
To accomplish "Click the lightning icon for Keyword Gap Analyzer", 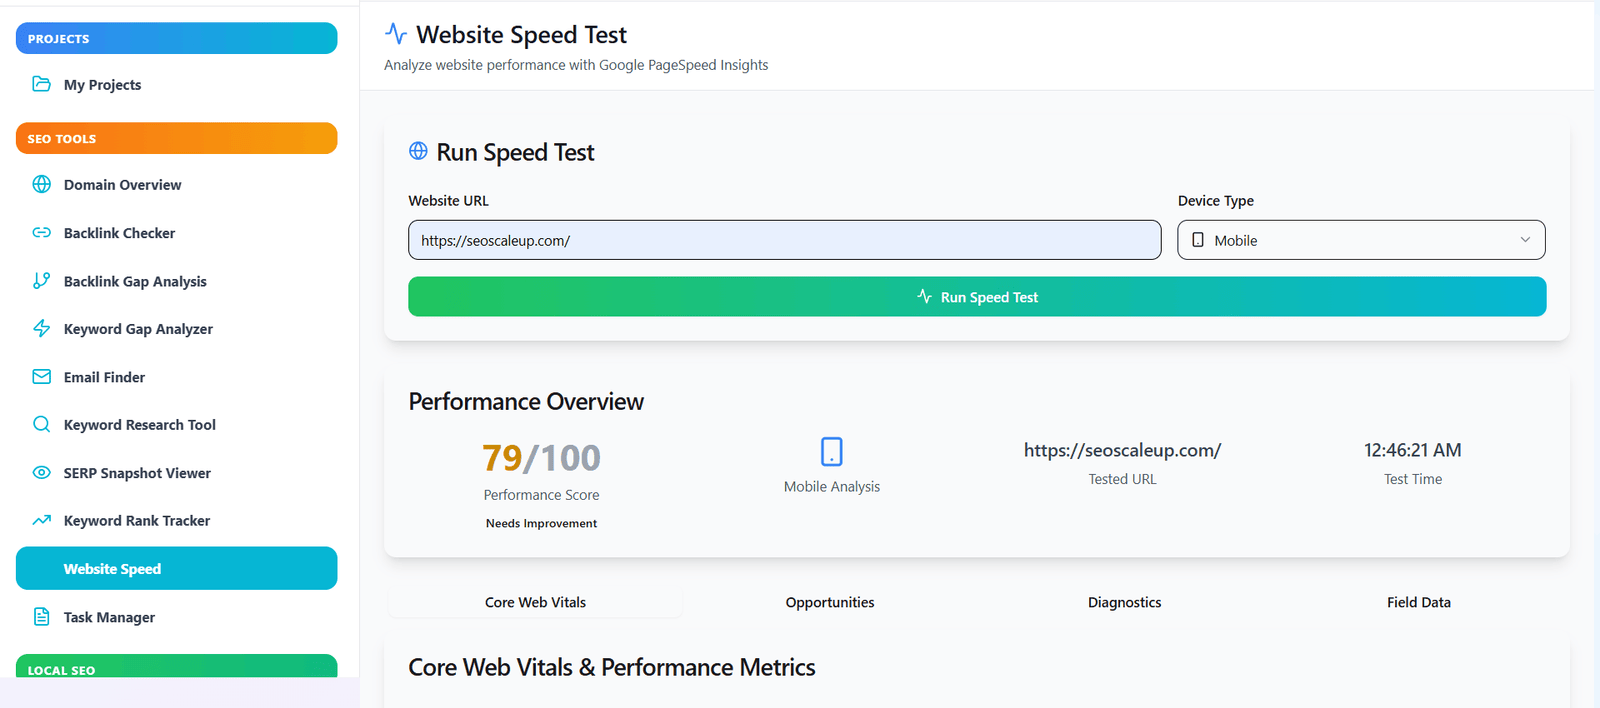I will [41, 328].
